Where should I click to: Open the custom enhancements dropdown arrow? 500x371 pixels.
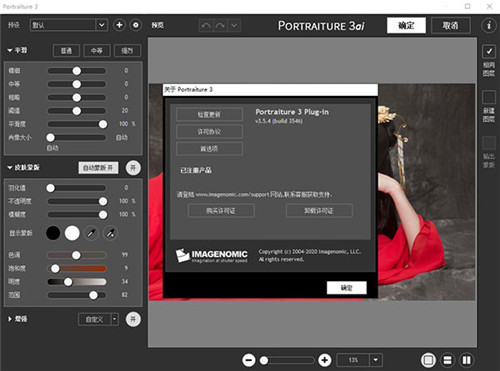(x=115, y=319)
